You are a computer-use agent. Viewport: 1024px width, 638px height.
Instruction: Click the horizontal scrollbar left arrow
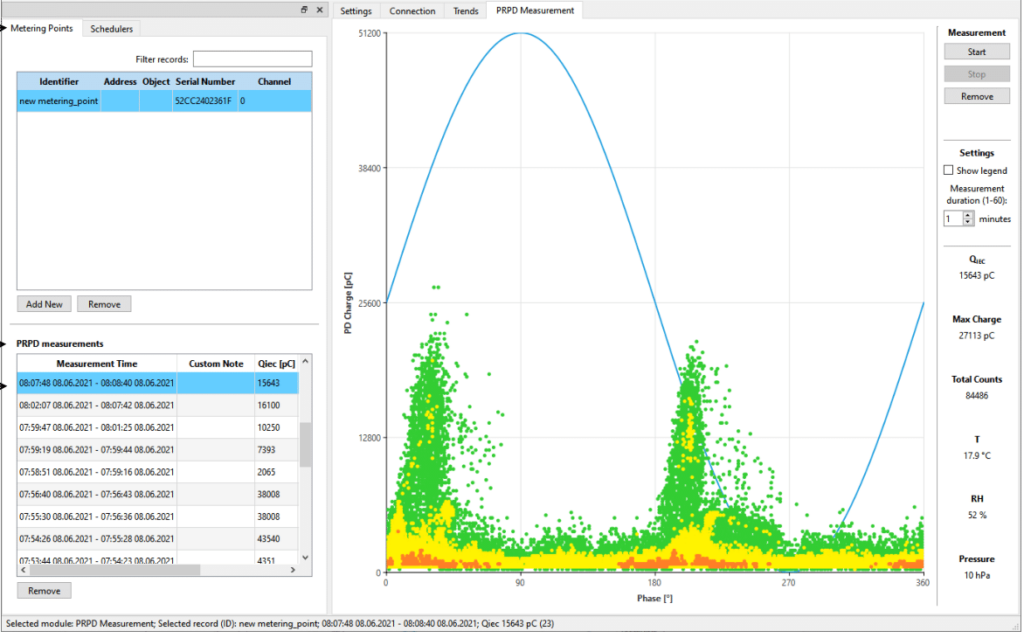[24, 570]
